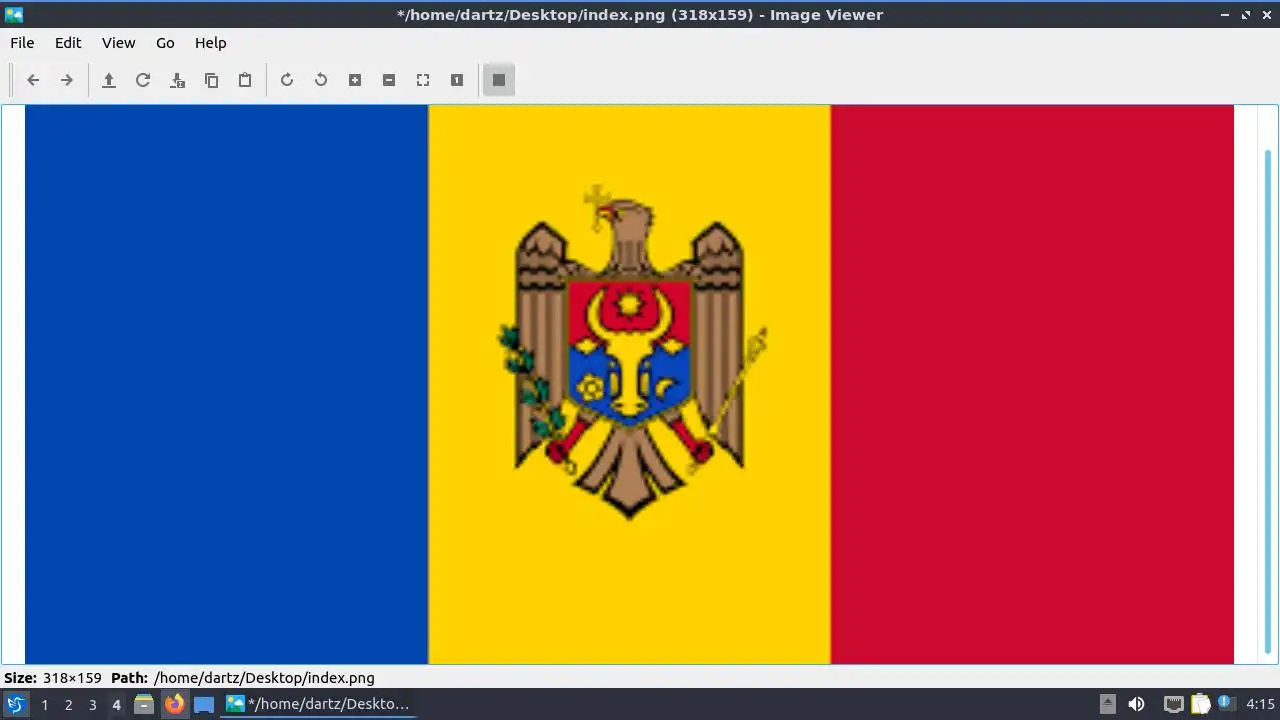The height and width of the screenshot is (720, 1280).
Task: Toggle the highlighted square toolbar button
Action: click(x=499, y=80)
